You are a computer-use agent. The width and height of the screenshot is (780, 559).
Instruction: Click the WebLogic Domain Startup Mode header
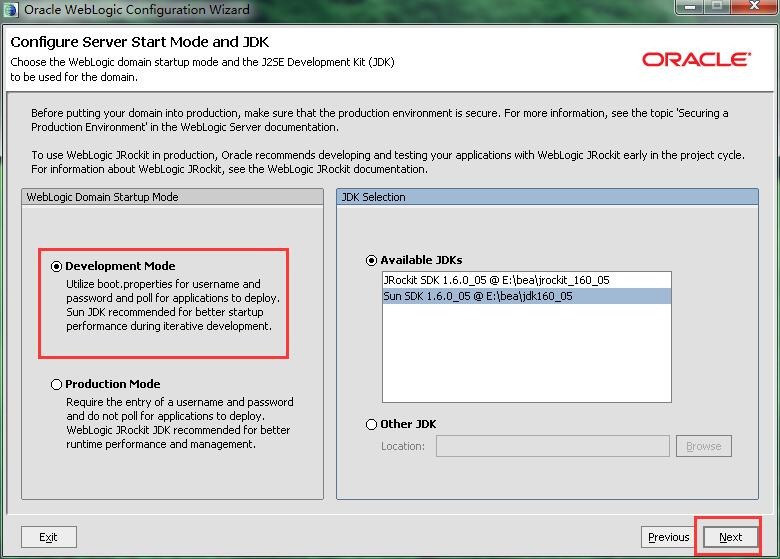[x=172, y=197]
